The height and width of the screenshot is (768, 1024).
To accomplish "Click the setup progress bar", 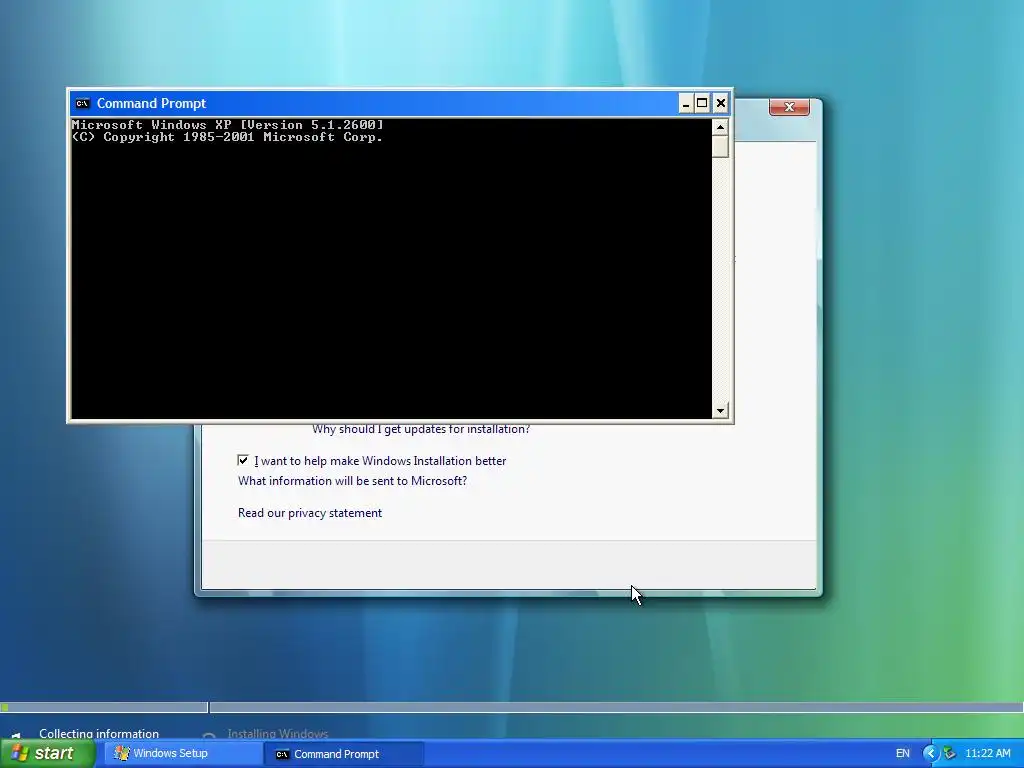I will click(512, 707).
